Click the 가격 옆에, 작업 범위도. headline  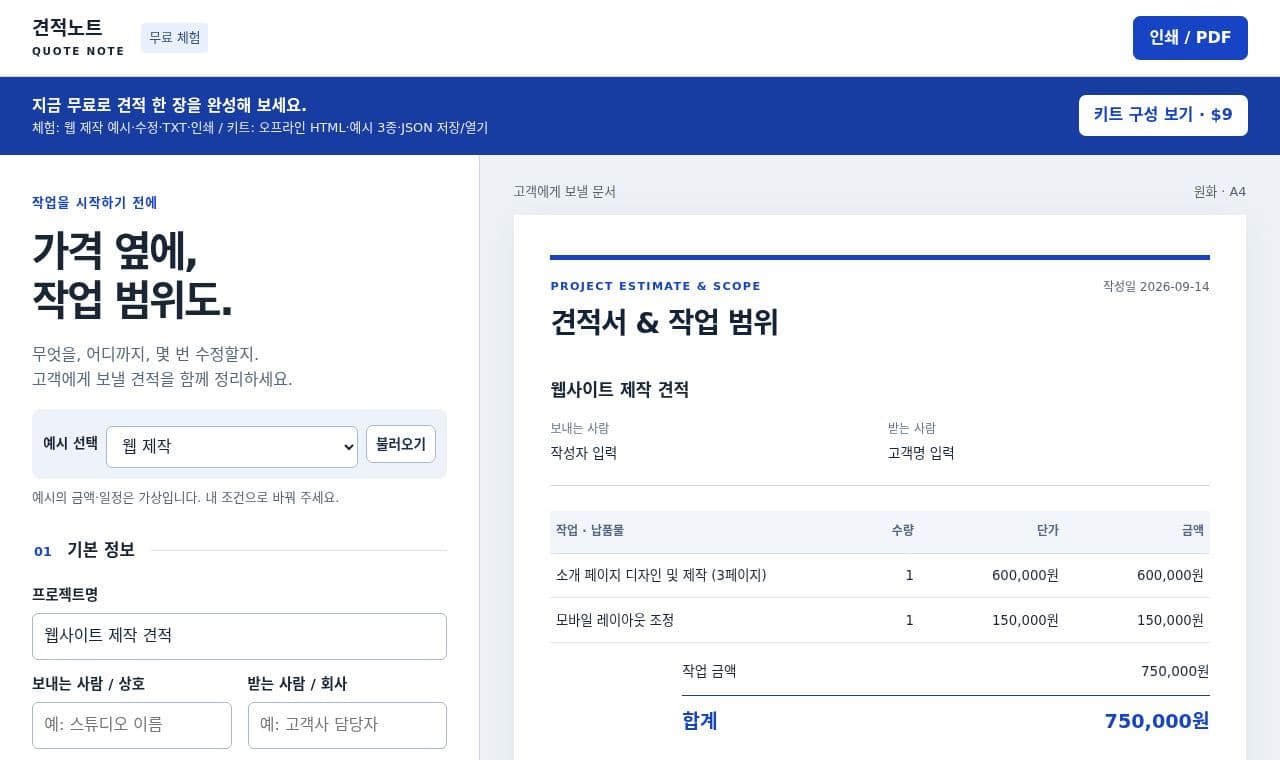click(x=132, y=274)
